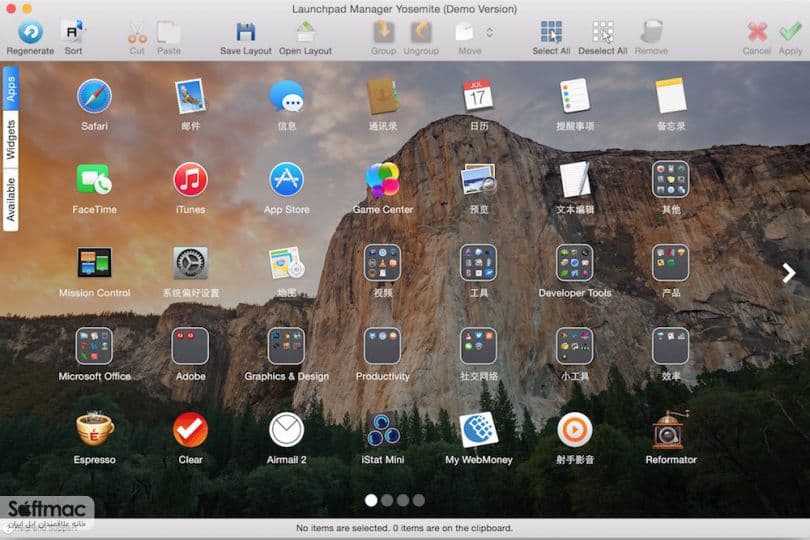Select the Preview app icon

(478, 179)
